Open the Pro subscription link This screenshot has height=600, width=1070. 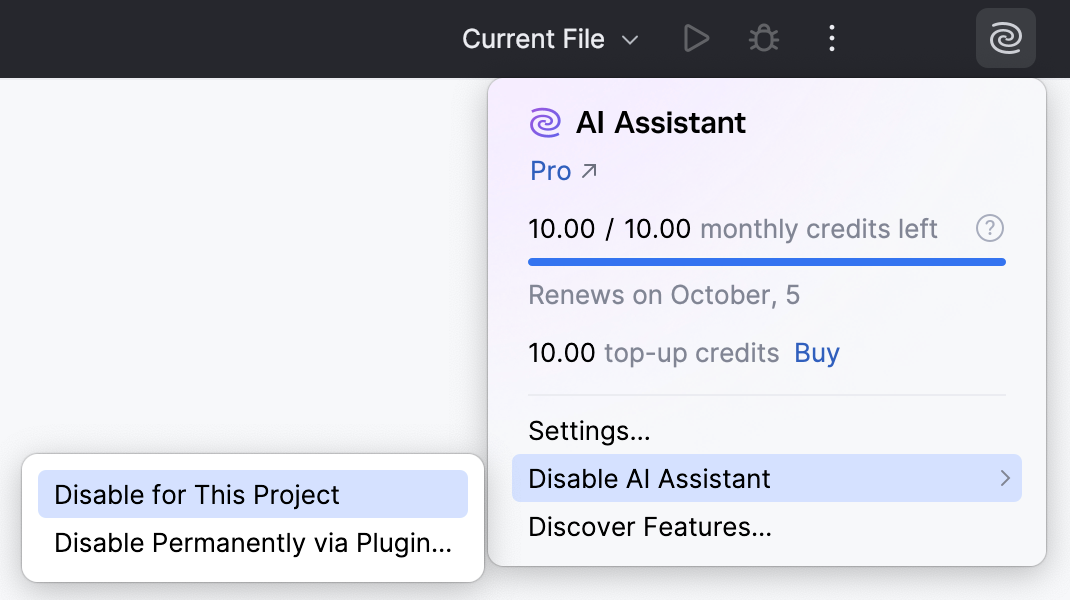[x=549, y=171]
